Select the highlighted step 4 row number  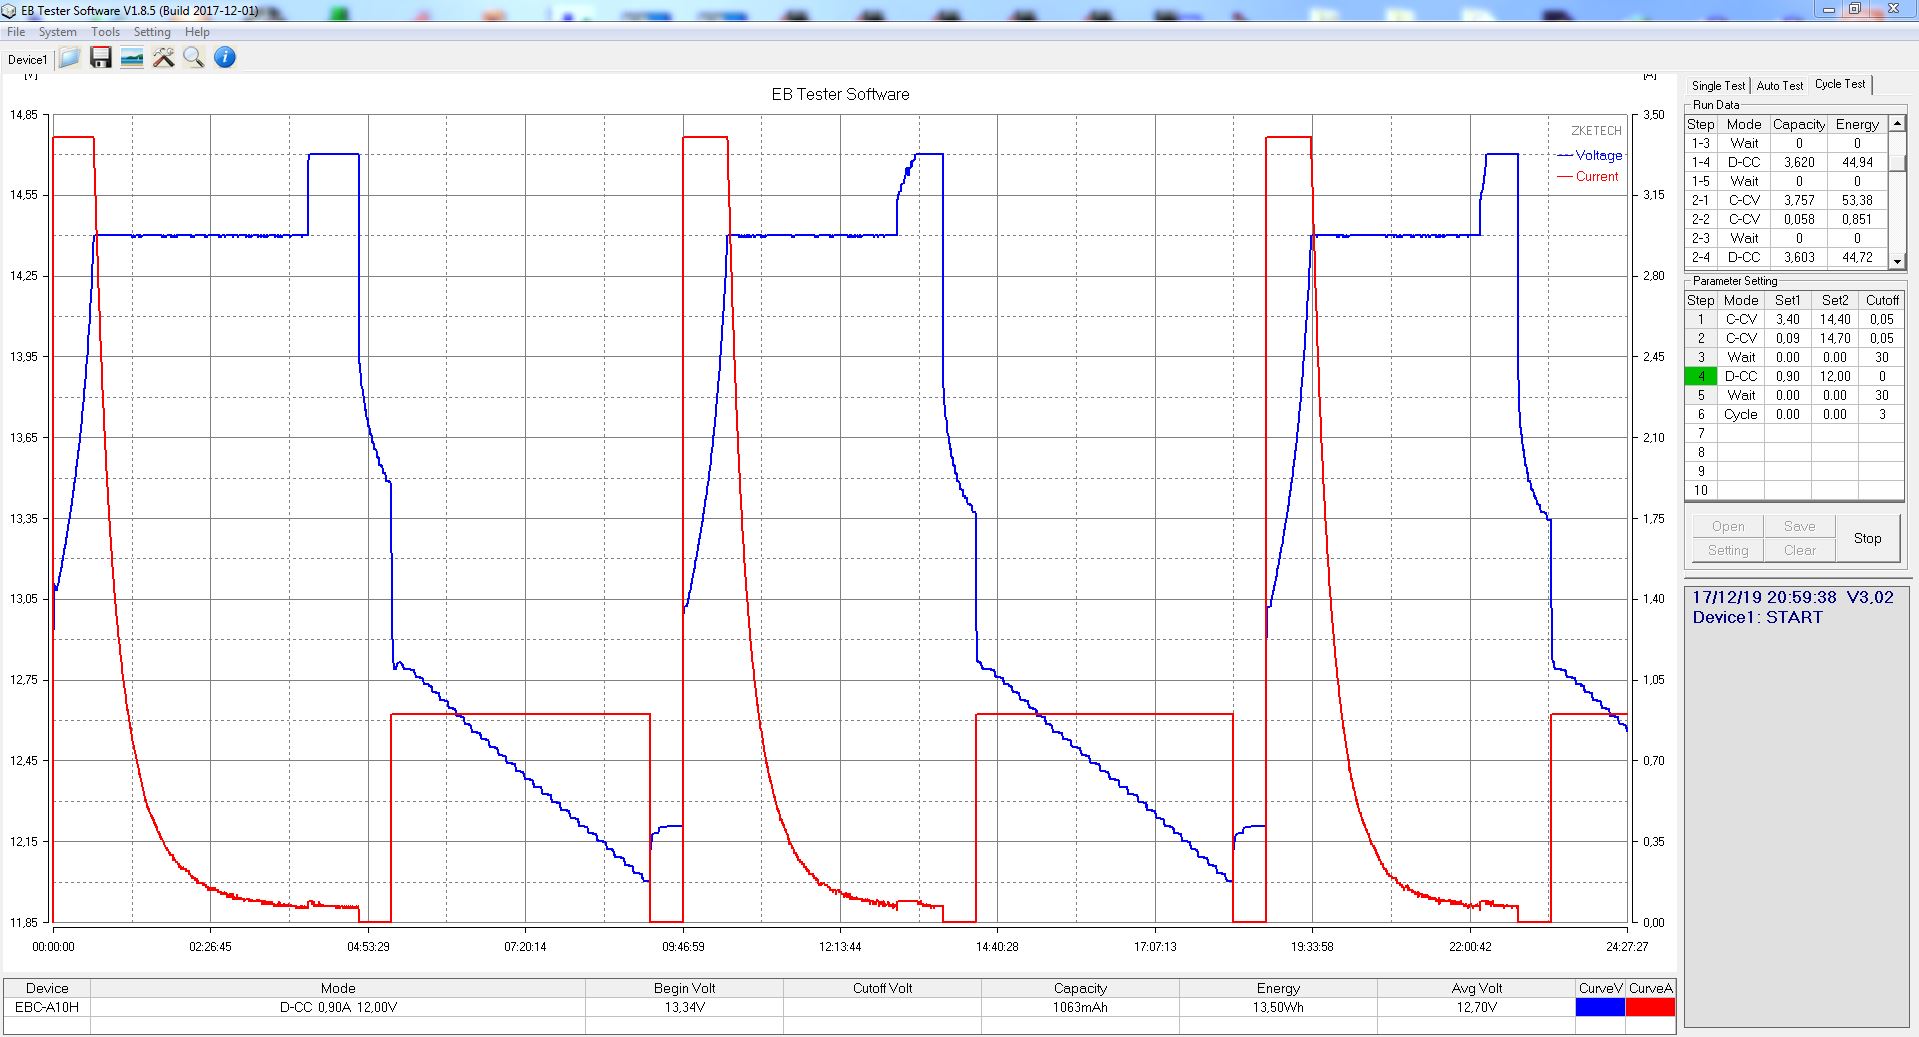(x=1700, y=377)
